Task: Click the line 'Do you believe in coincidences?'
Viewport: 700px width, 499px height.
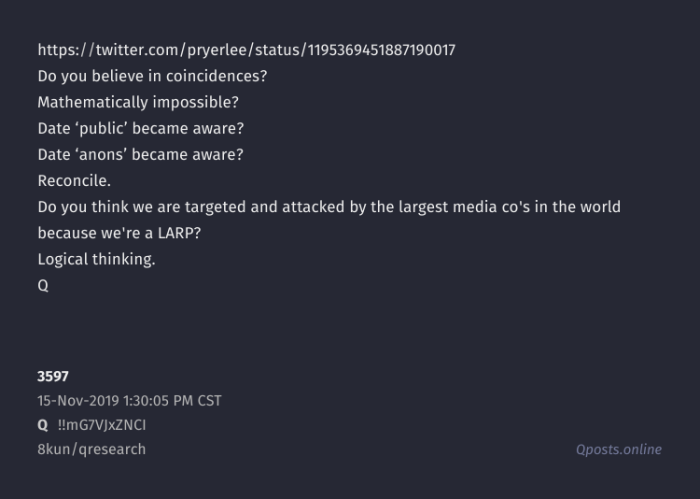Action: tap(152, 76)
